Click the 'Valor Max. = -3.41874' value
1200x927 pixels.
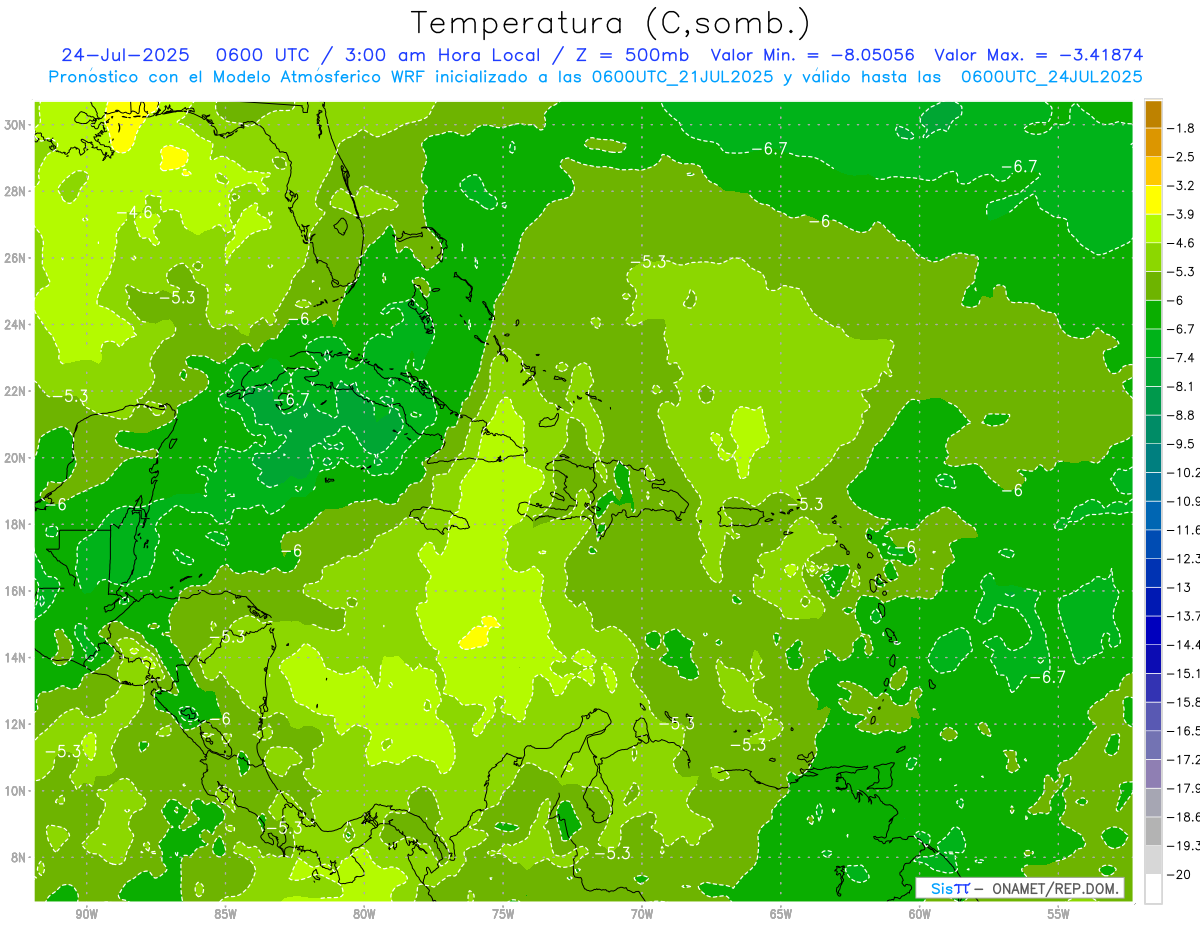[x=1038, y=55]
